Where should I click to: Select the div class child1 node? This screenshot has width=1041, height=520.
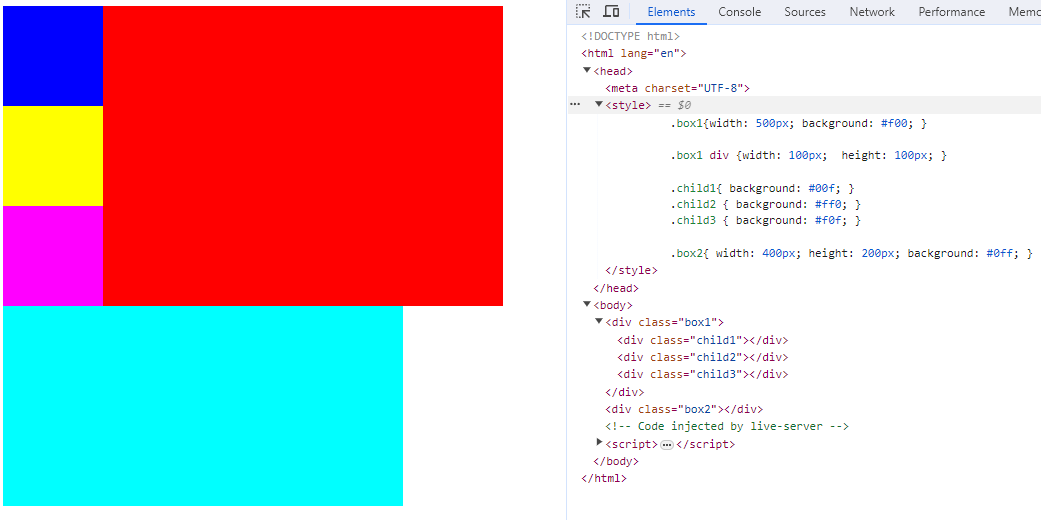point(702,341)
